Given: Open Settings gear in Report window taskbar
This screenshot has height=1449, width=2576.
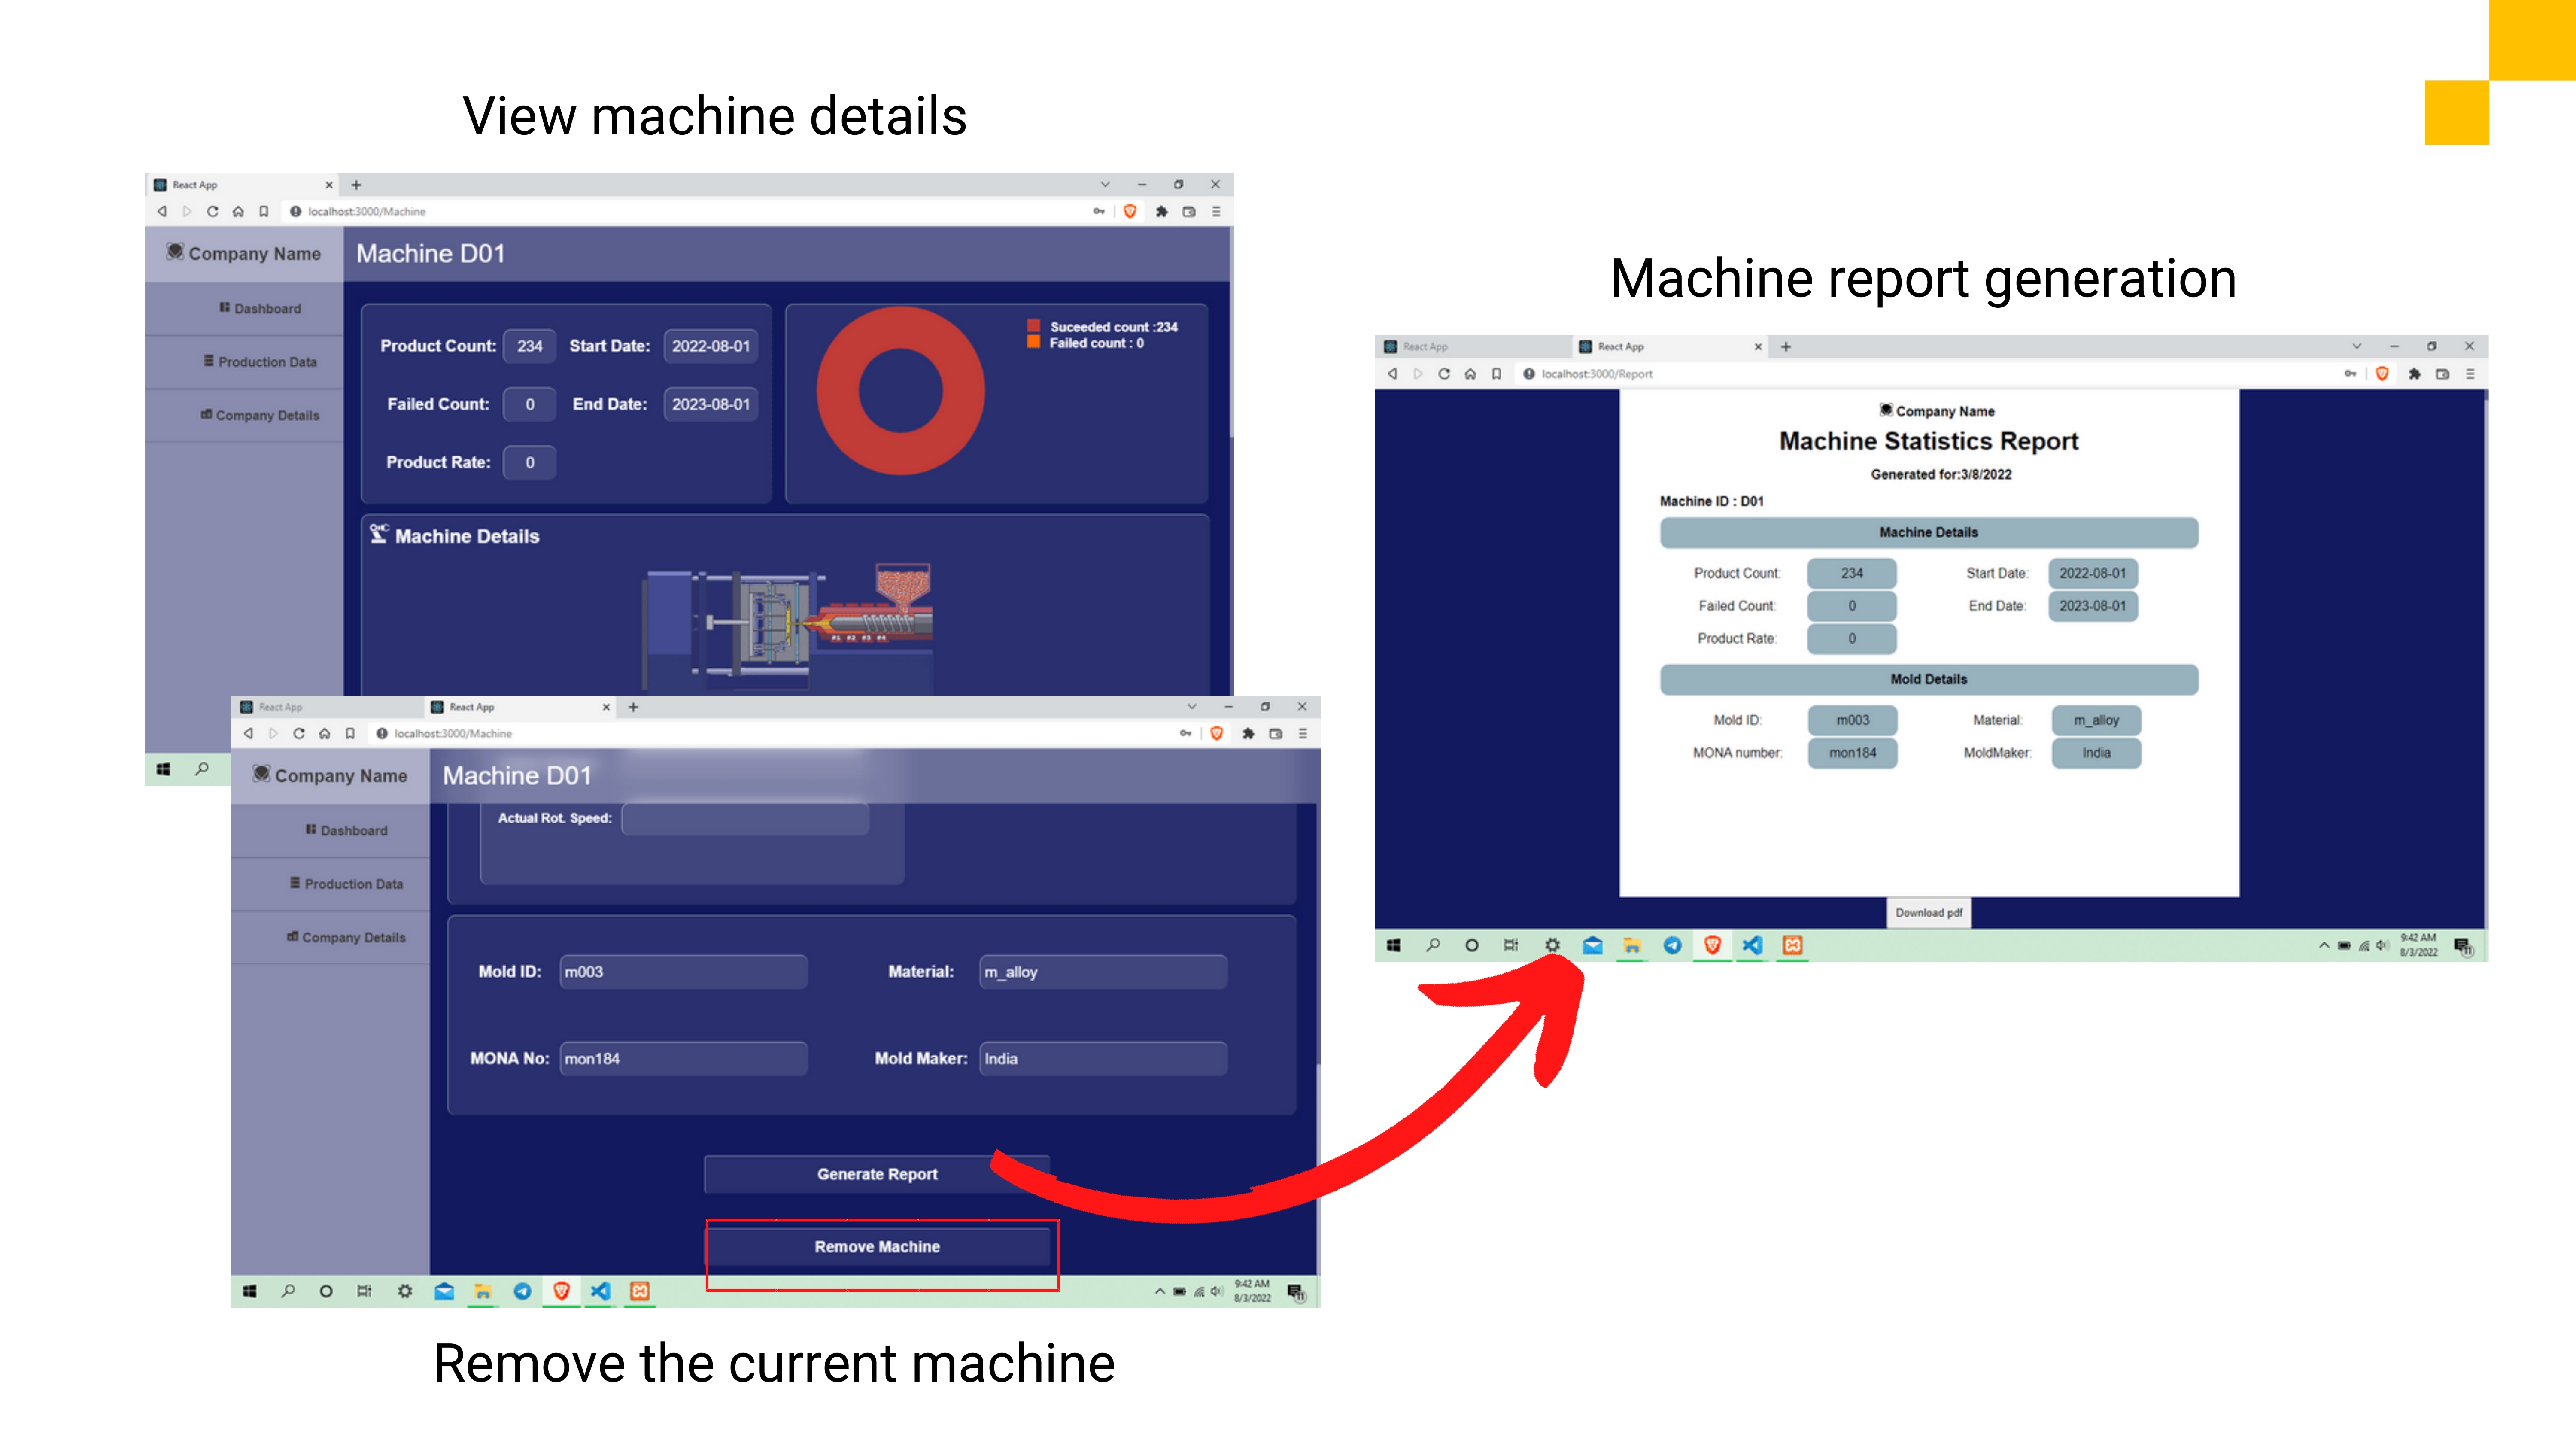Looking at the screenshot, I should 1552,945.
